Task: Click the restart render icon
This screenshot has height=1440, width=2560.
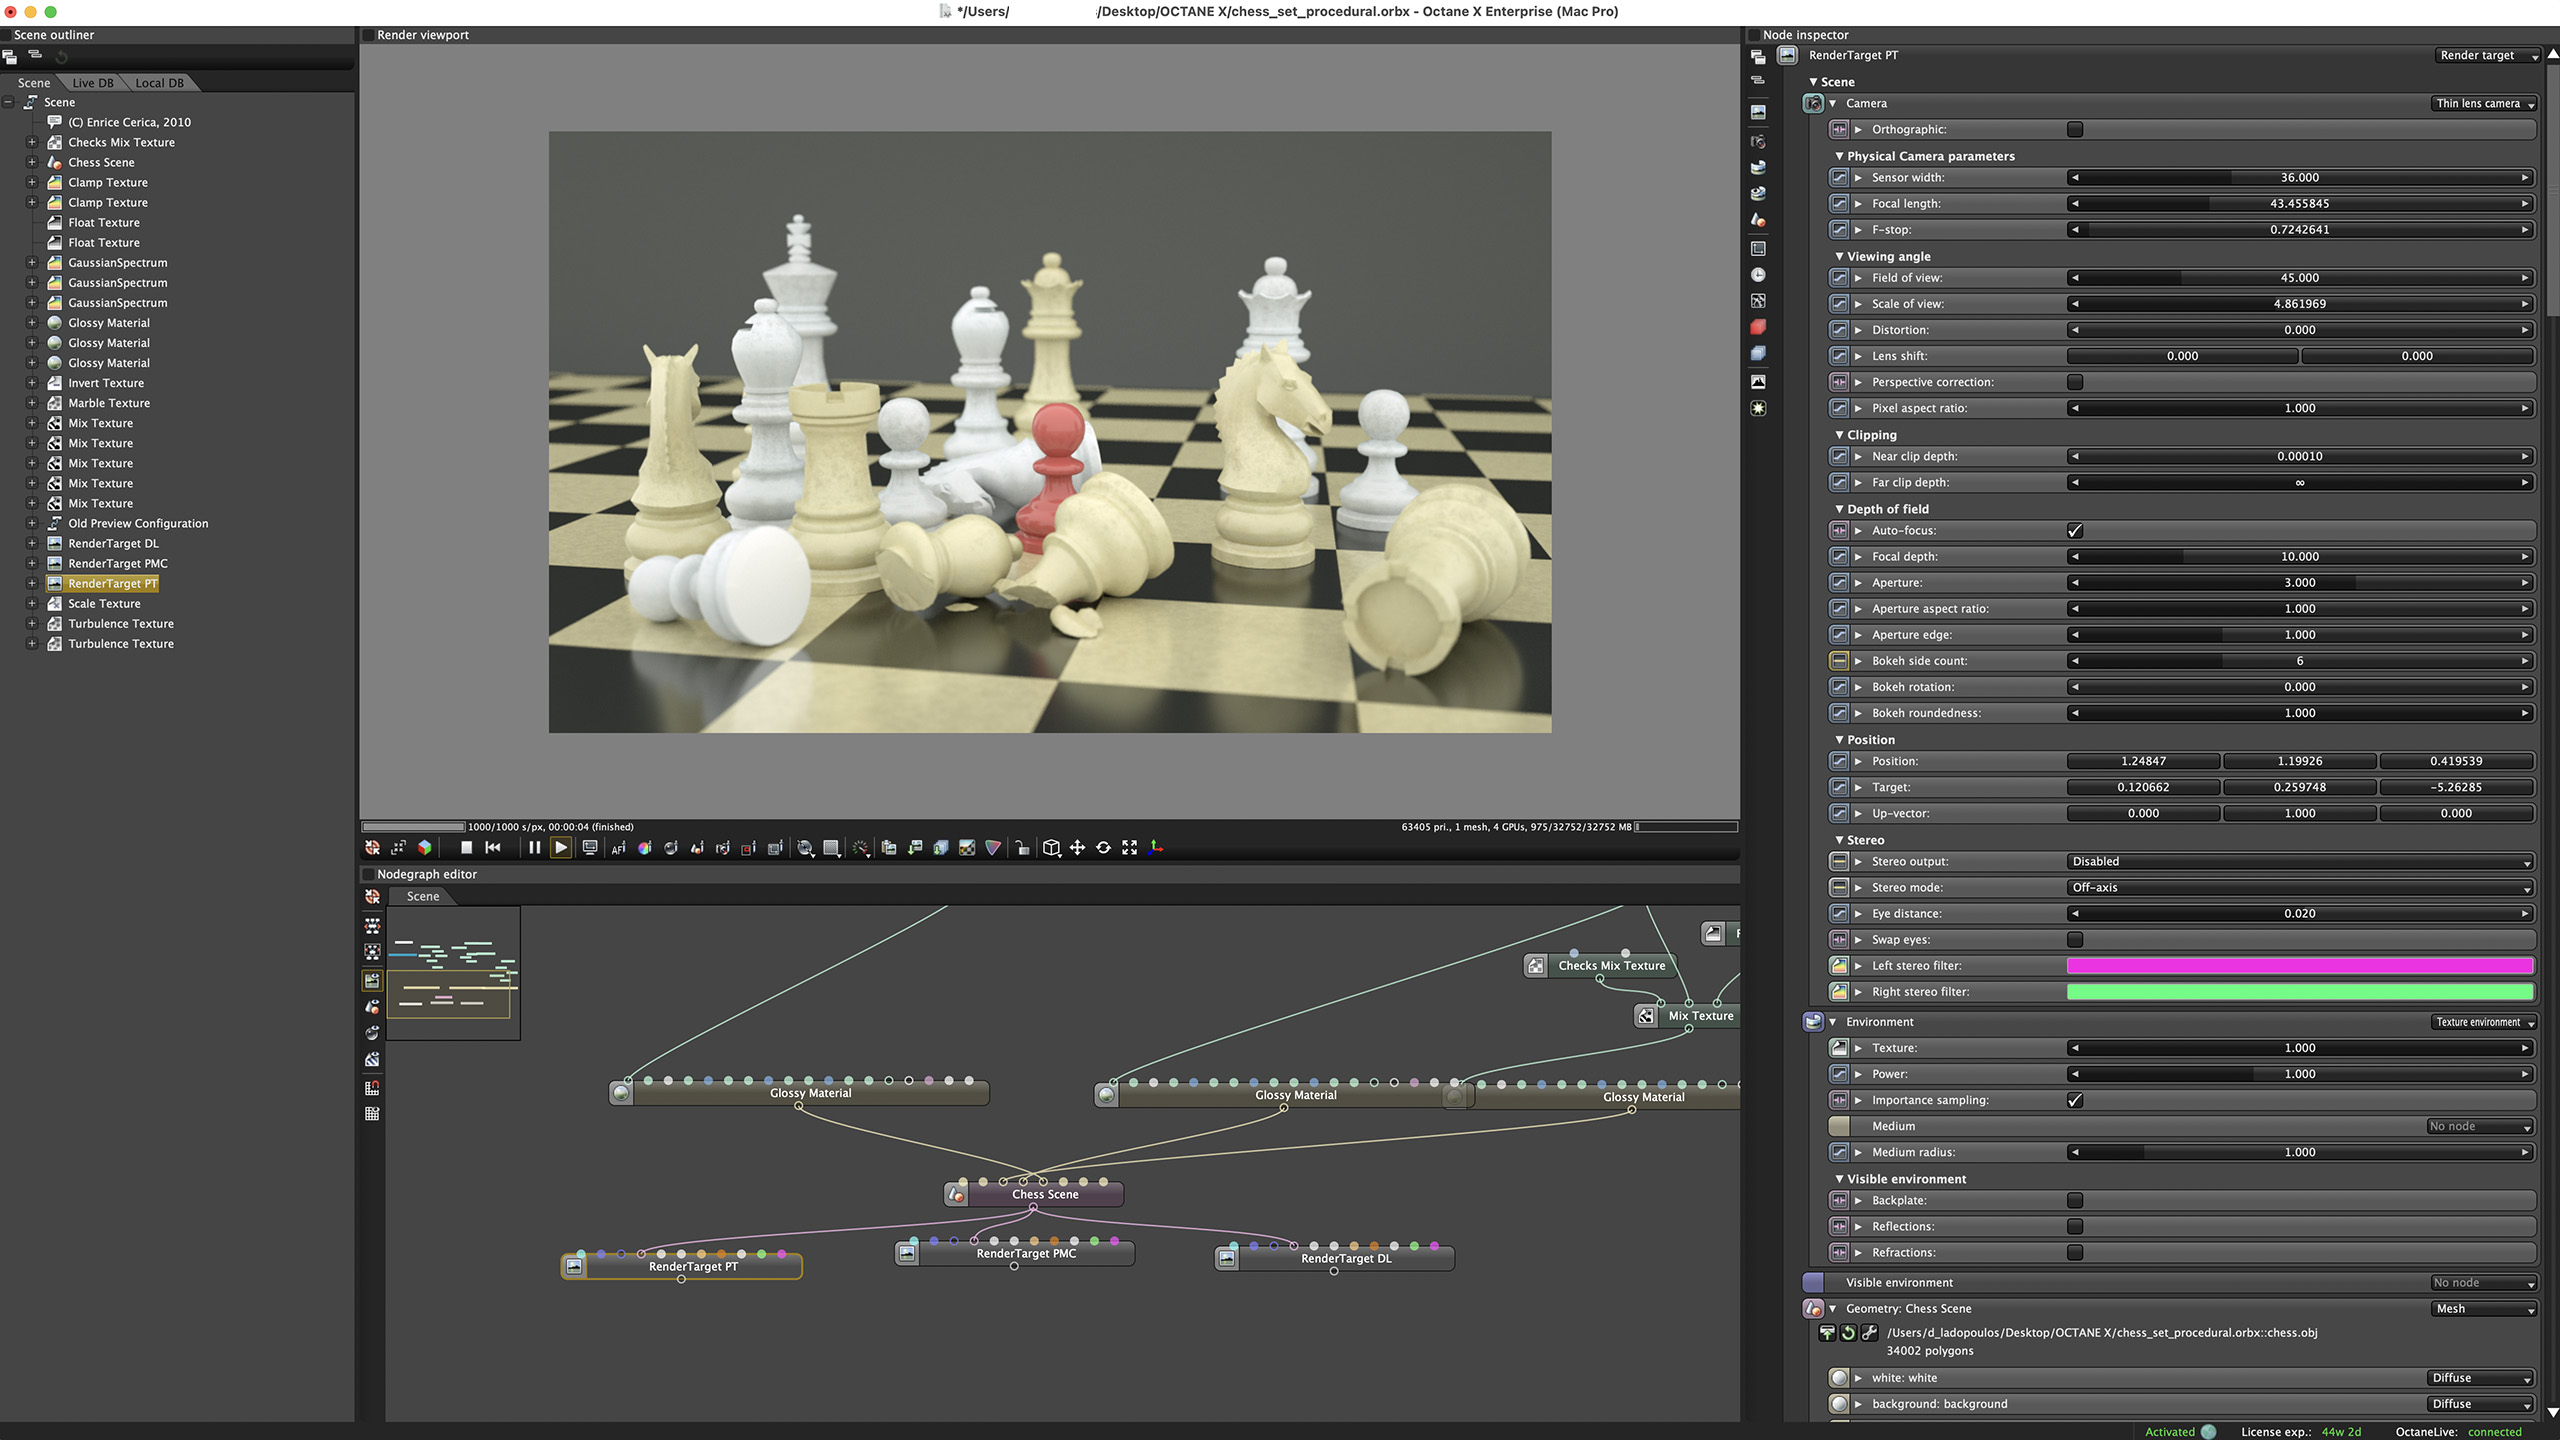Action: (x=493, y=848)
